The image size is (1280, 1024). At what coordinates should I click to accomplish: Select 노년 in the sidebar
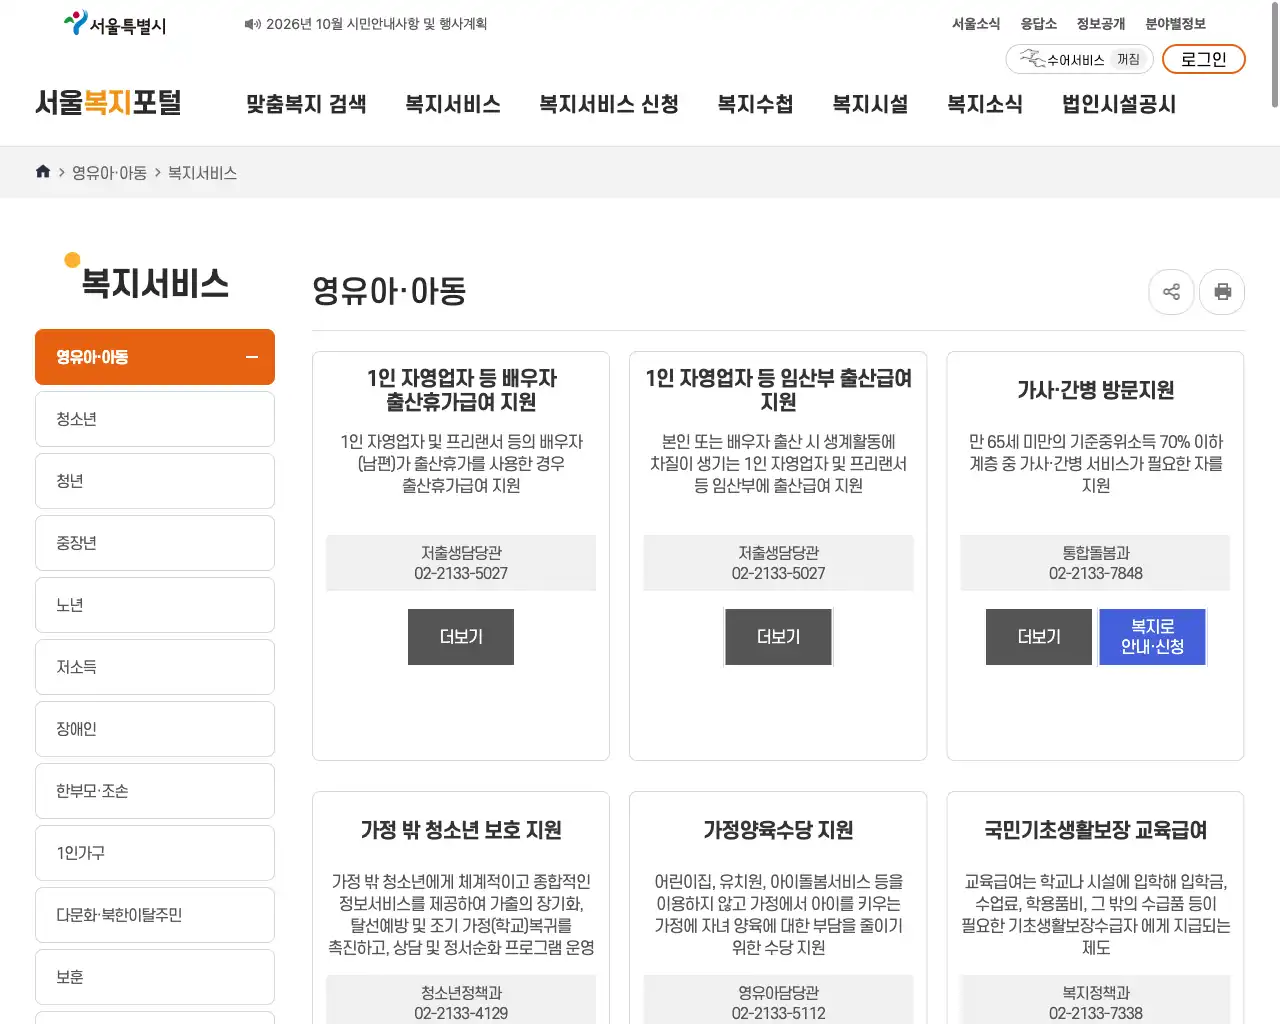155,605
